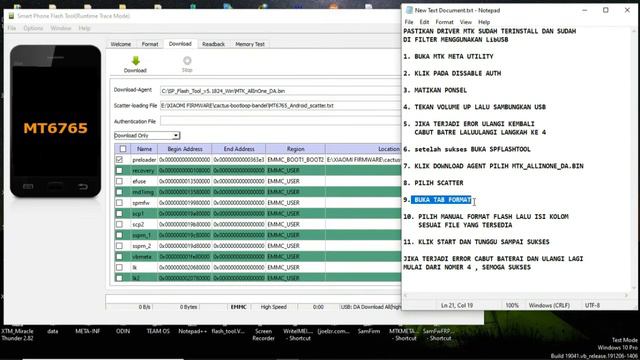Click the 'BUKA MTK META UTILITY' line
This screenshot has height=360, width=640.
coord(448,56)
